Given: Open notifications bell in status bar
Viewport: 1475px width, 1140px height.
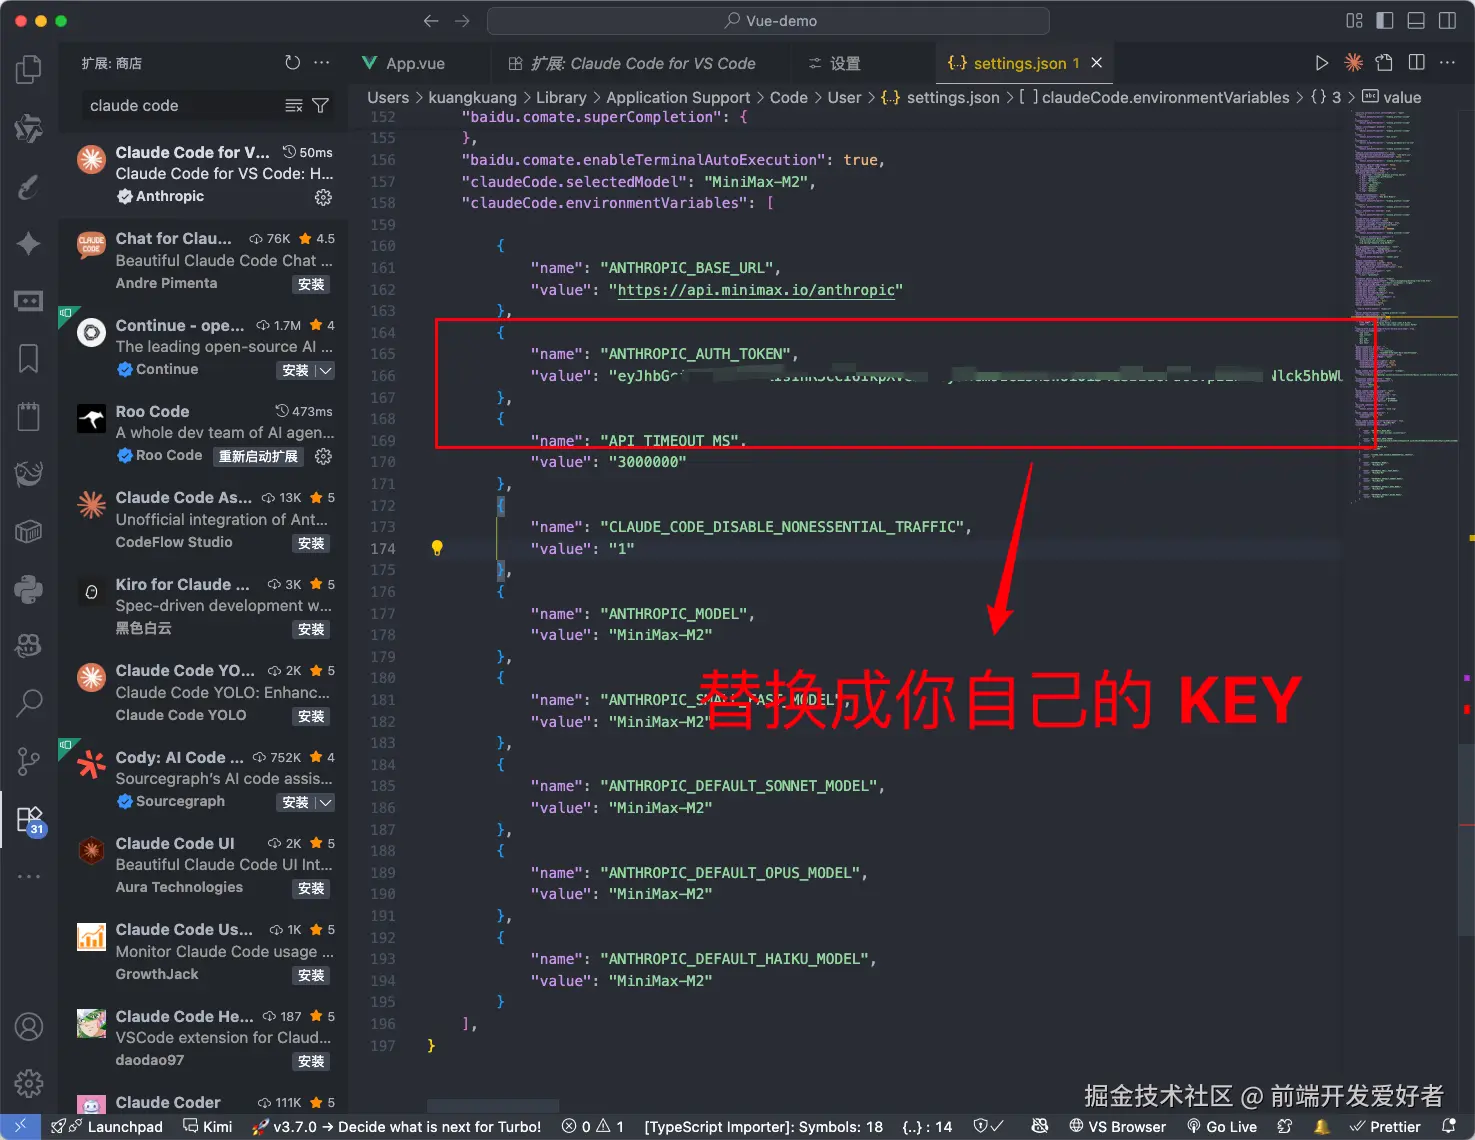Looking at the screenshot, I should (x=1448, y=1126).
